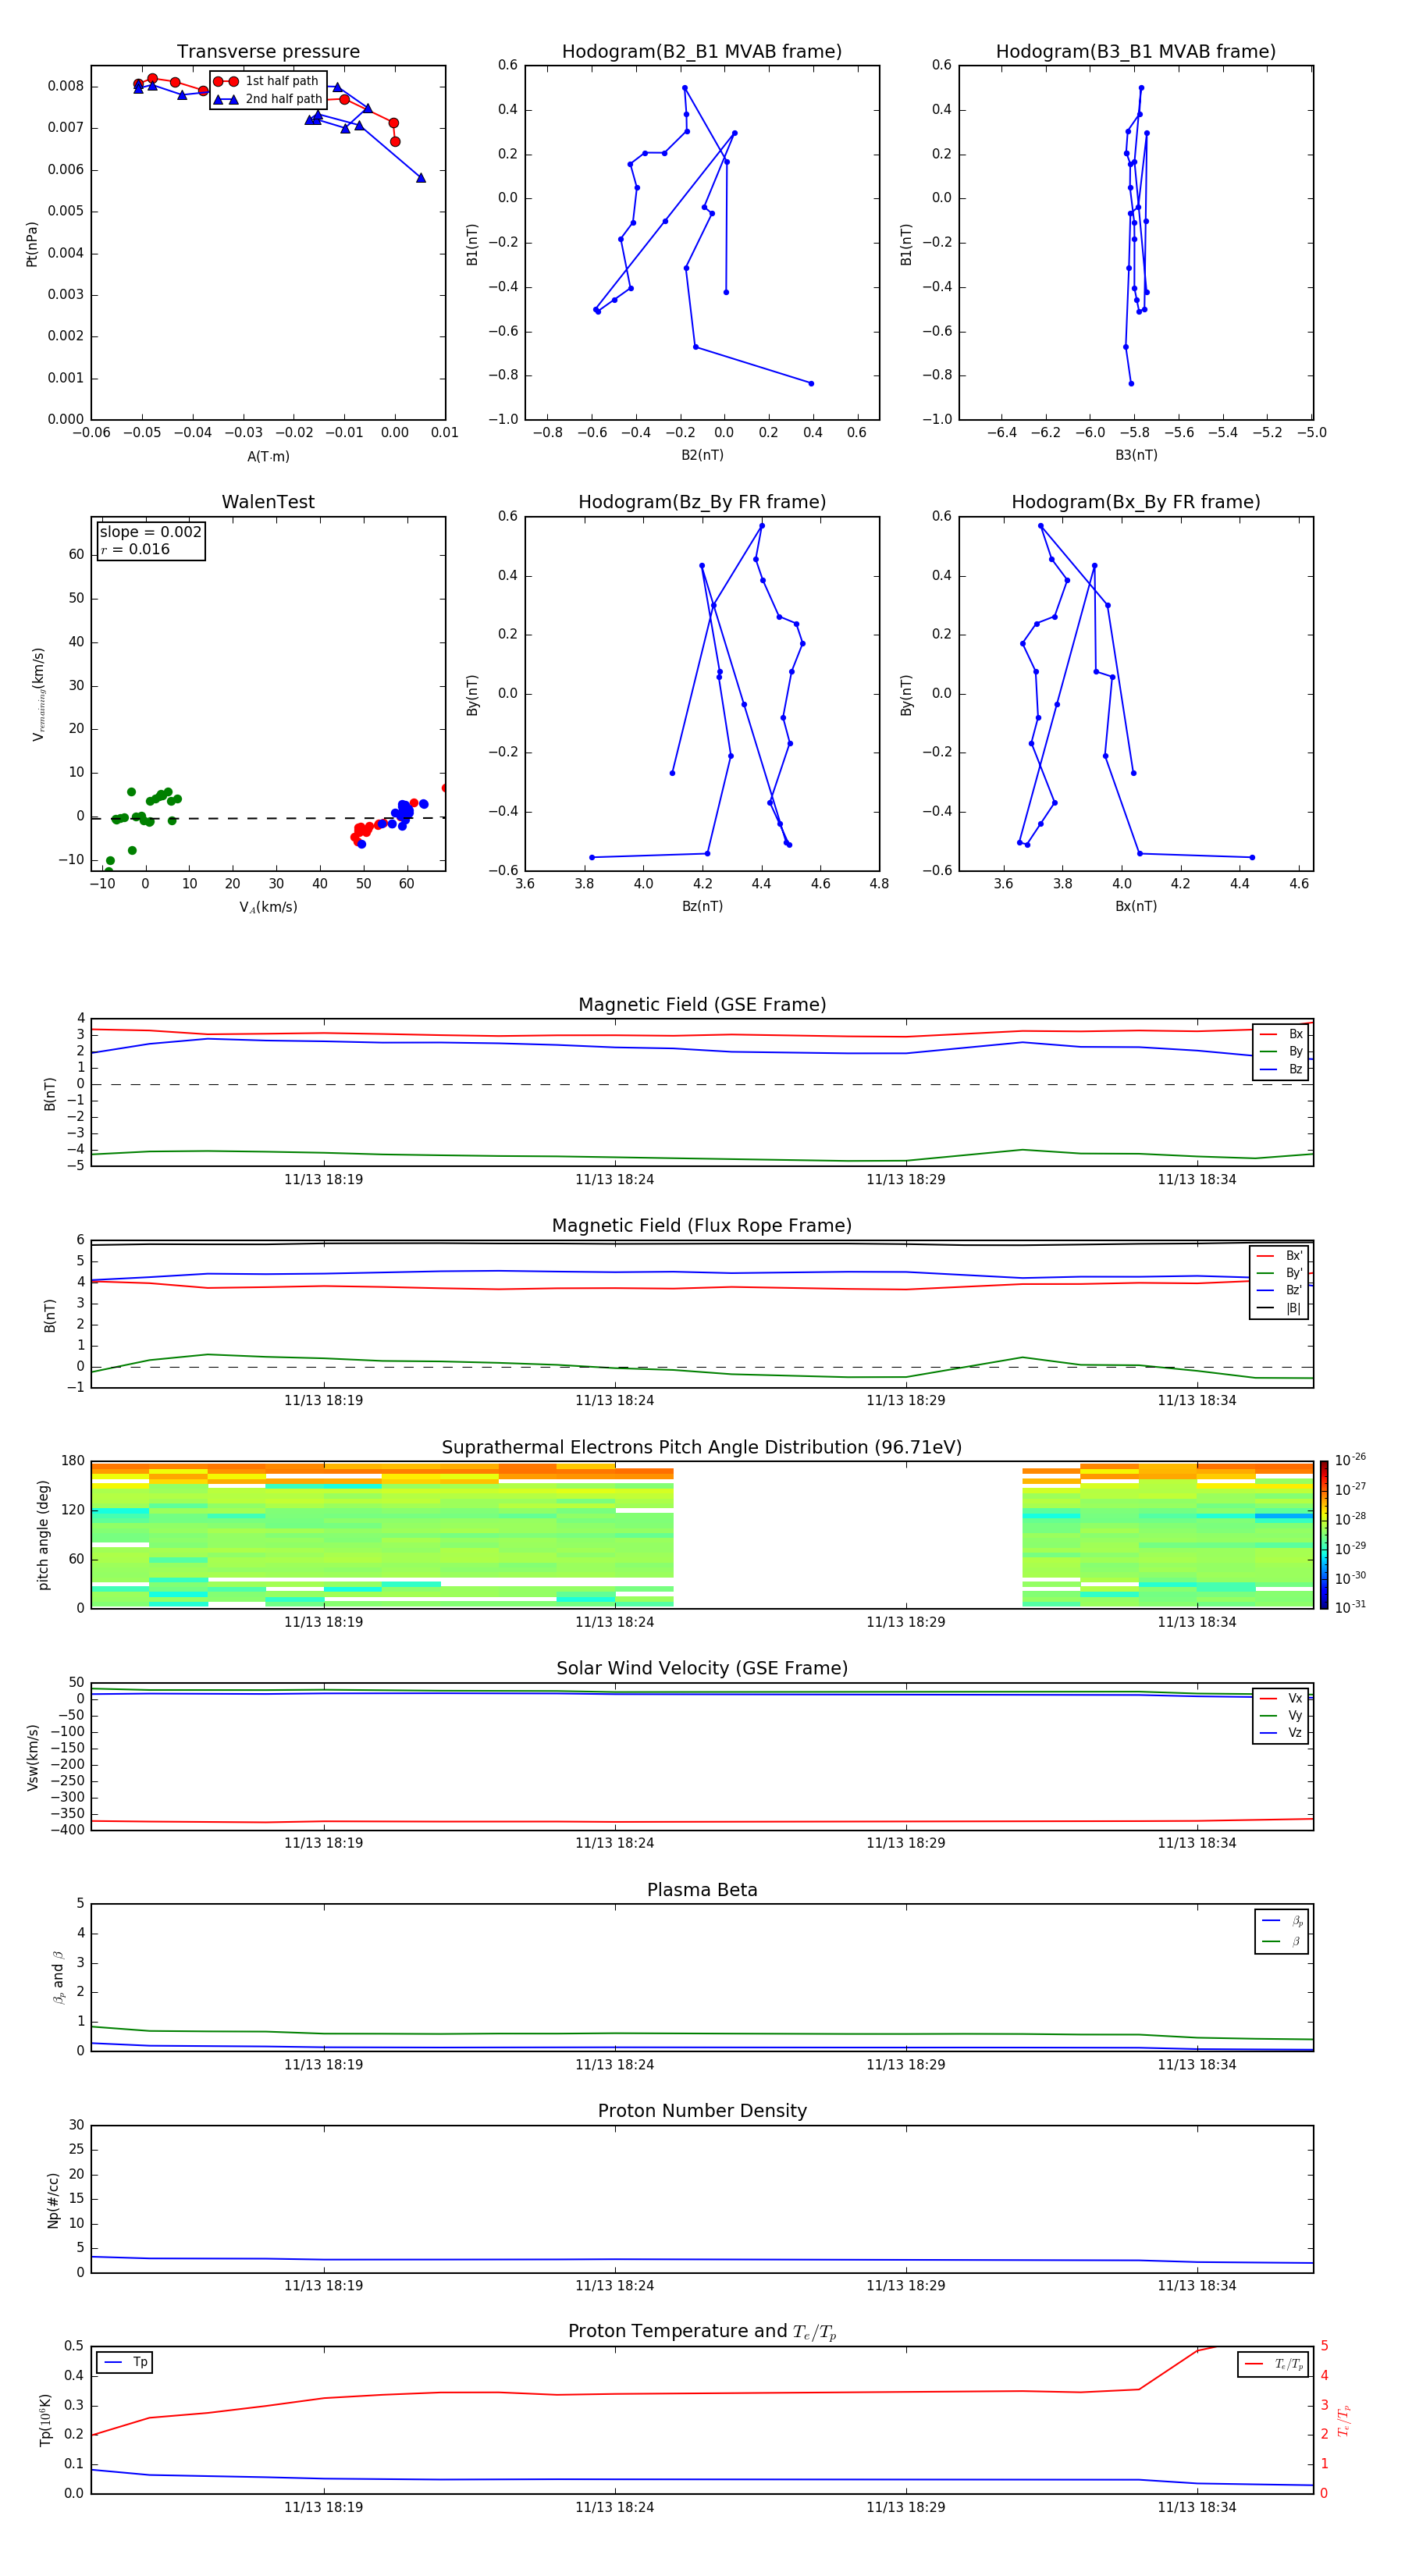Image resolution: width=1405 pixels, height=2576 pixels.
Task: Click the '10^-31' colorbar label
Action: click(1350, 1607)
